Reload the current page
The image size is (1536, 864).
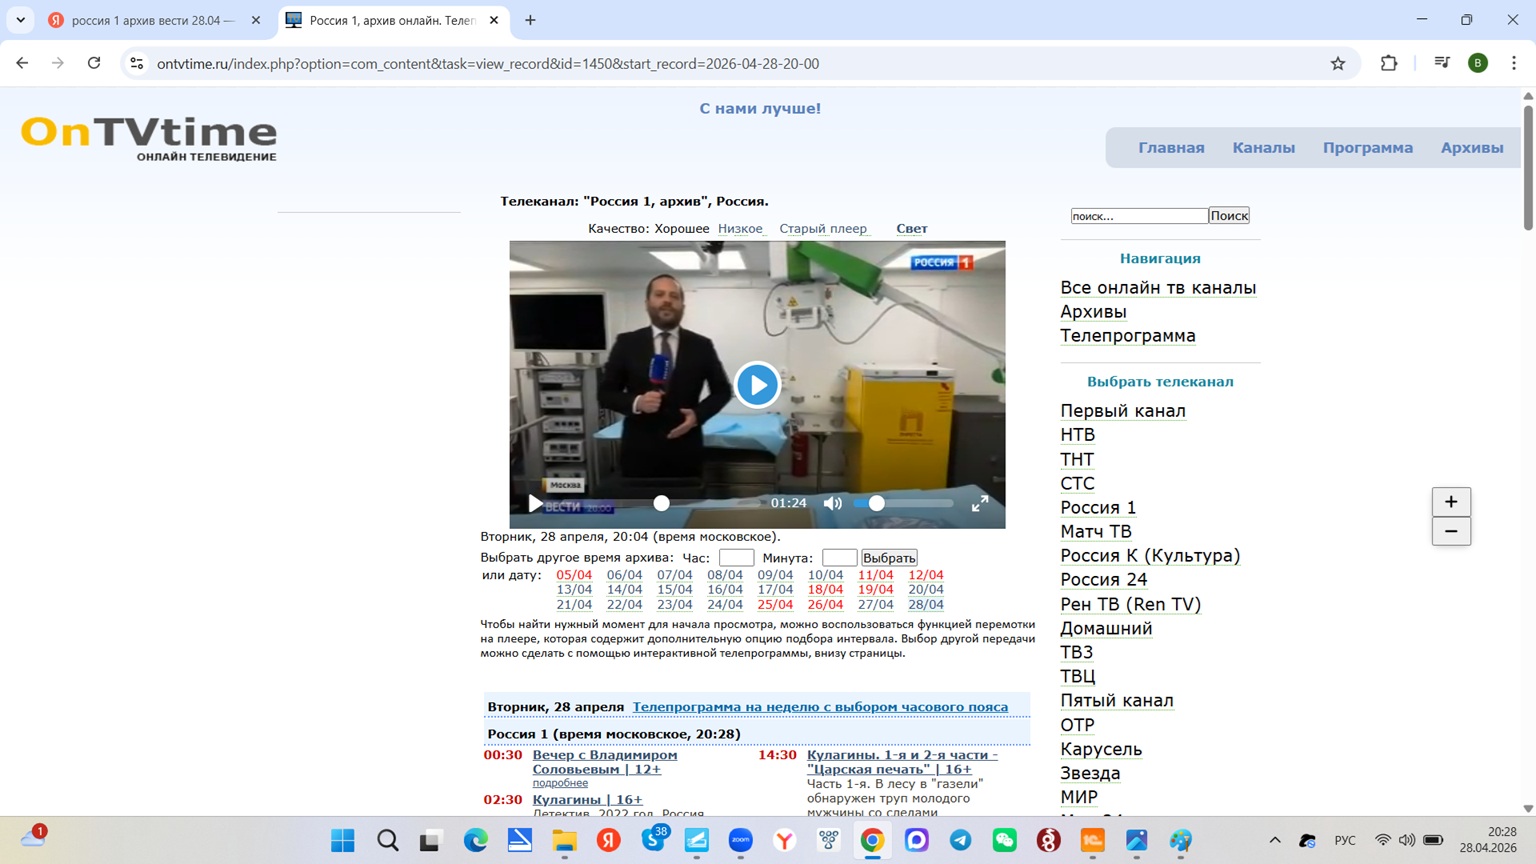94,63
